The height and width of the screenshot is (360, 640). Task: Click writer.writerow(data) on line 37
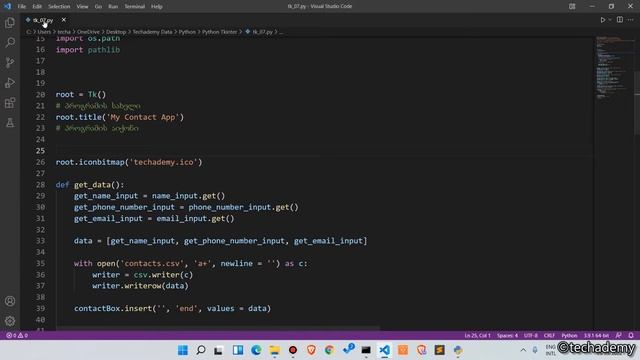click(x=140, y=286)
